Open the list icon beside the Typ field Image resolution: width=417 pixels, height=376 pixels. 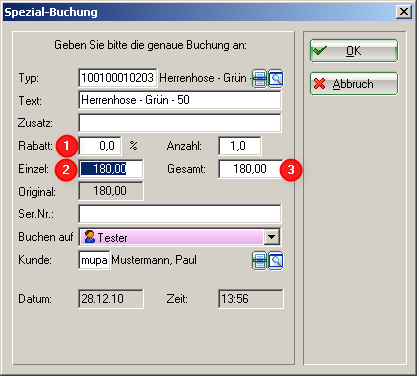[259, 79]
